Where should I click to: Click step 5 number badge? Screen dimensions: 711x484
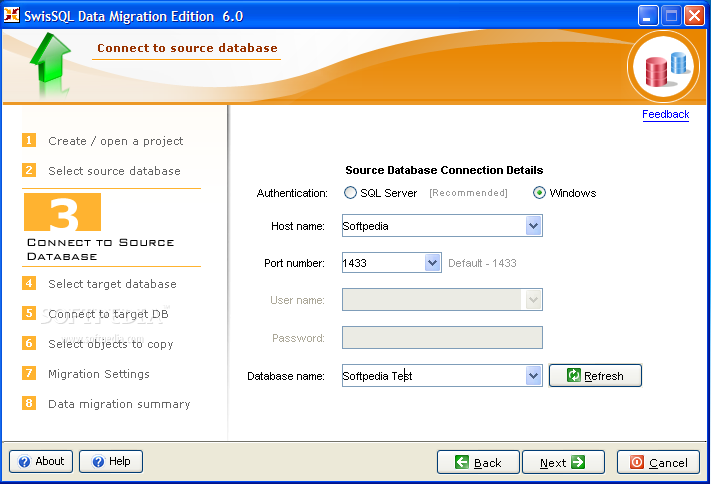29,313
